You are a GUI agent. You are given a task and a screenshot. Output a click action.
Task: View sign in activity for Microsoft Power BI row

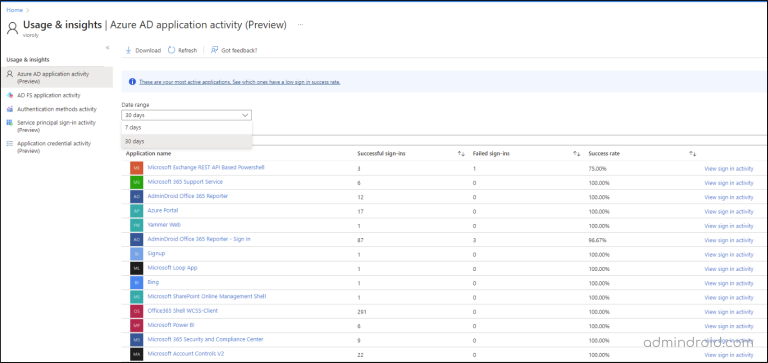point(729,326)
